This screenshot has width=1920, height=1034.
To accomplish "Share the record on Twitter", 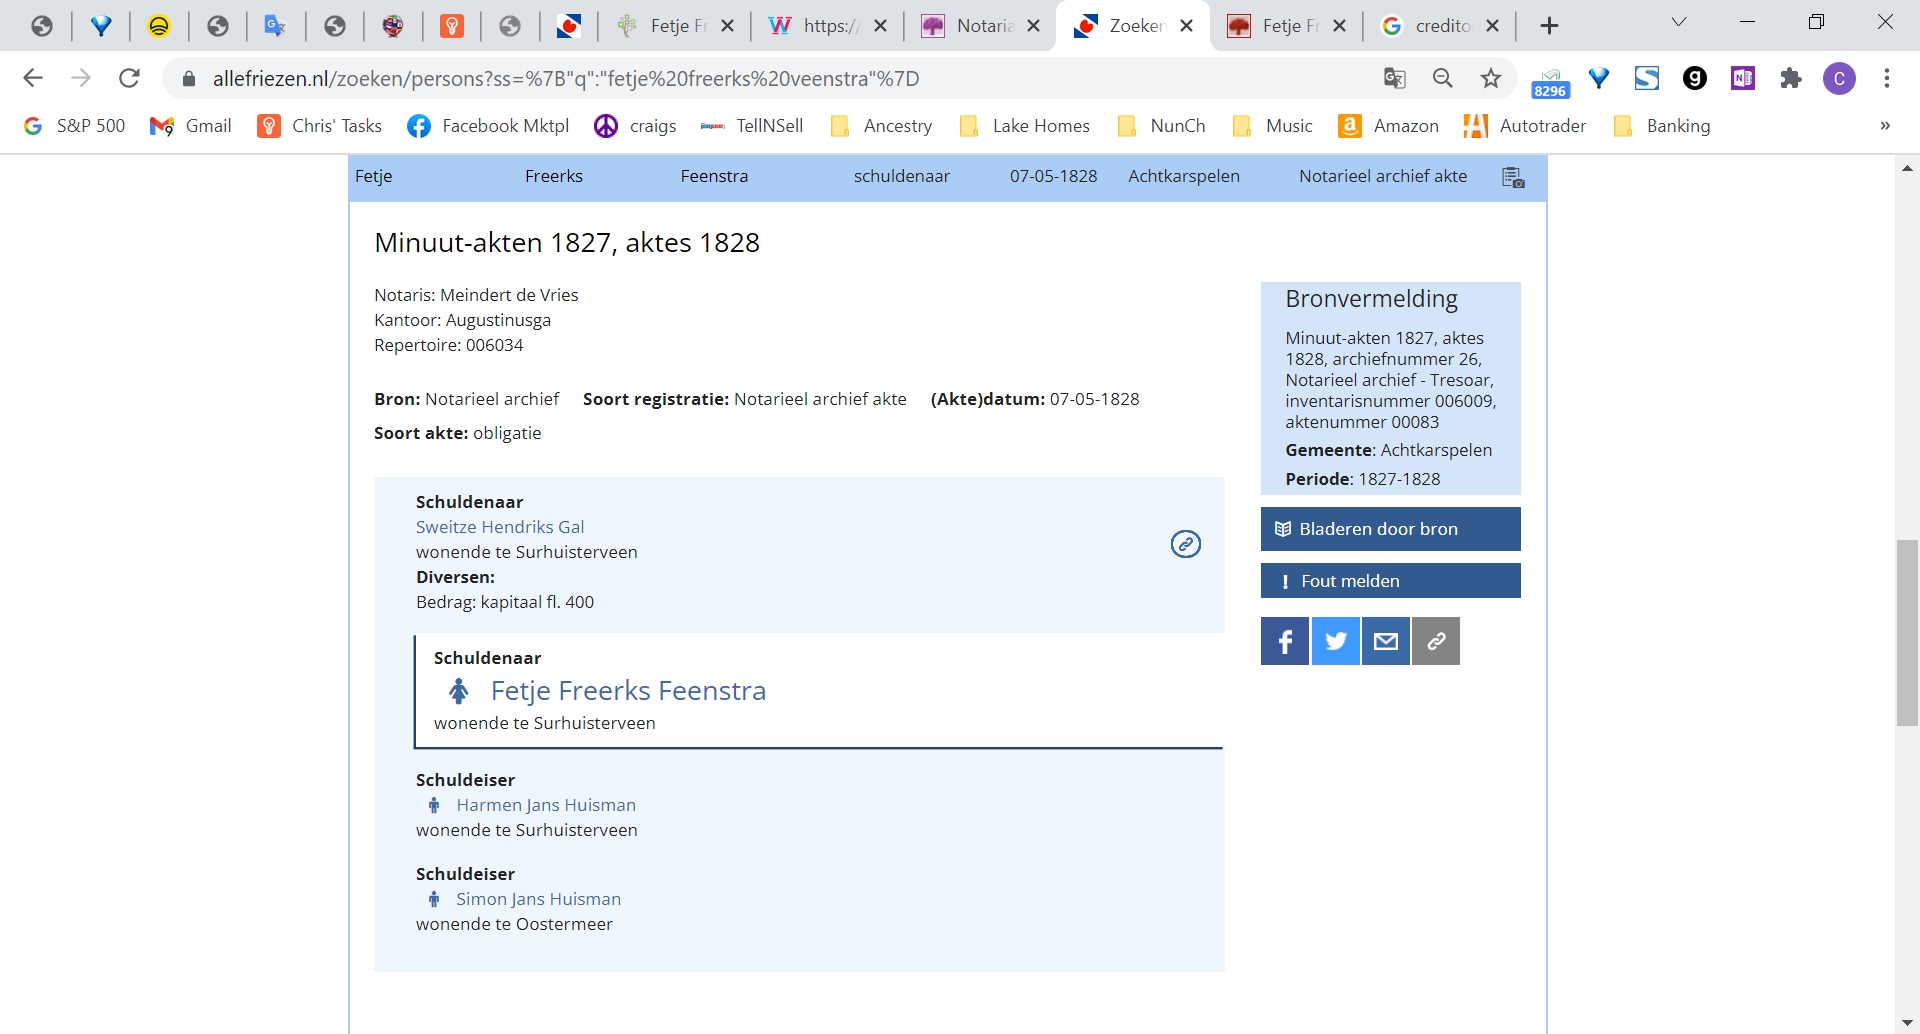I will 1335,640.
